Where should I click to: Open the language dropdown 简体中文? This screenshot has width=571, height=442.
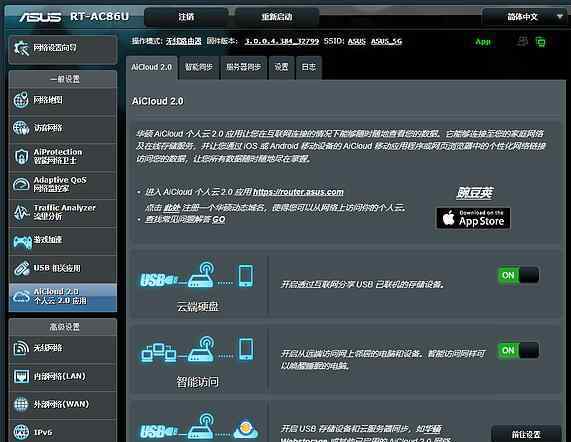click(524, 17)
